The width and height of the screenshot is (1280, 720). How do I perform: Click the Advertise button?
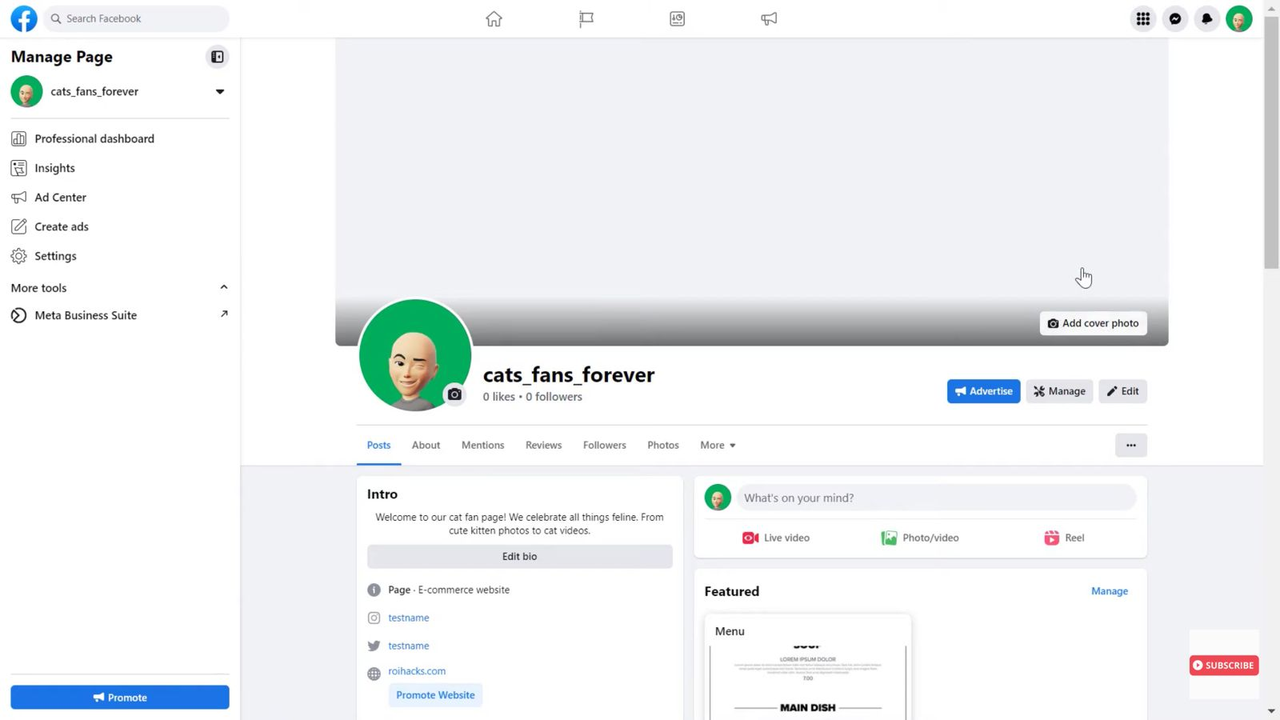click(984, 391)
